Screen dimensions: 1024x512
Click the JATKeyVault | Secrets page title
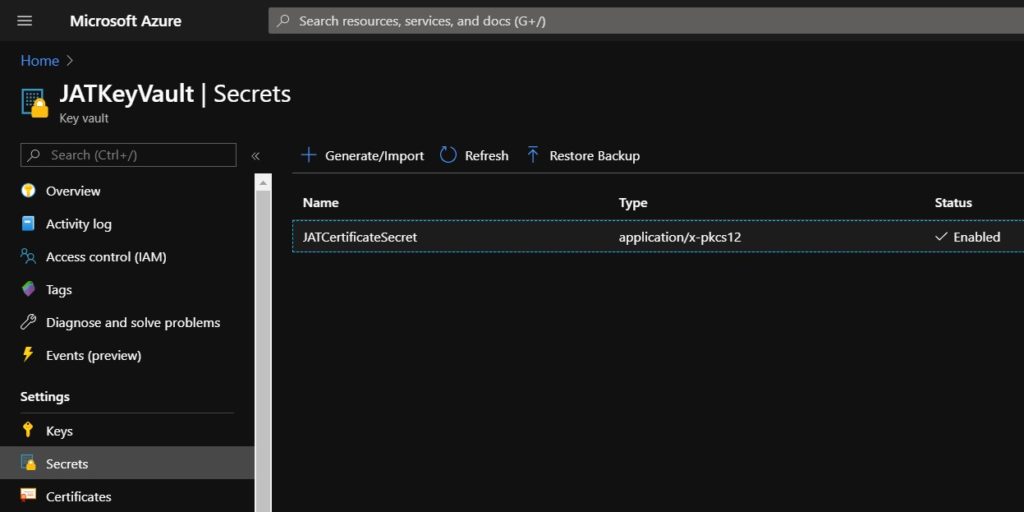175,94
